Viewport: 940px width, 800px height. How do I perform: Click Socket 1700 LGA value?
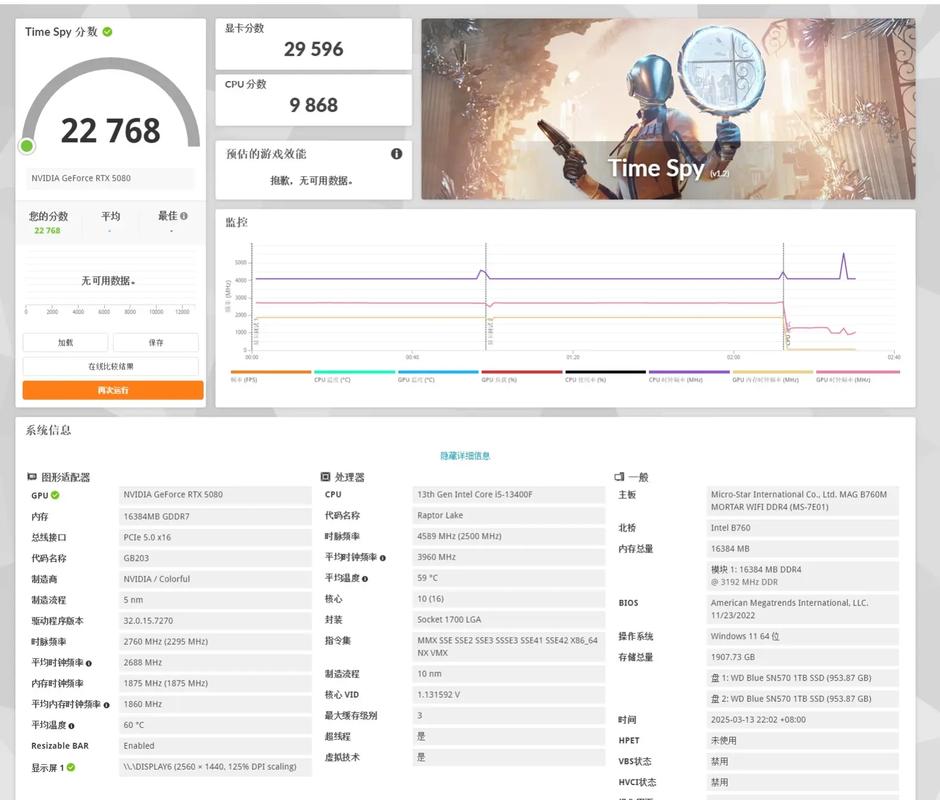point(509,619)
